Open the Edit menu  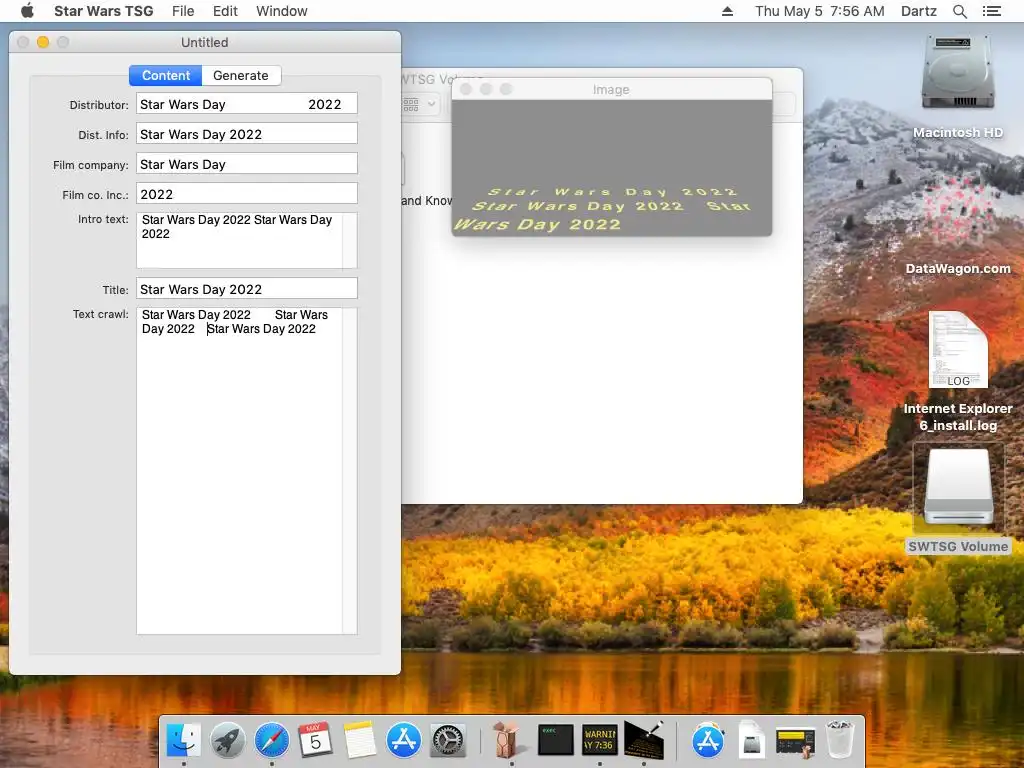[x=225, y=11]
